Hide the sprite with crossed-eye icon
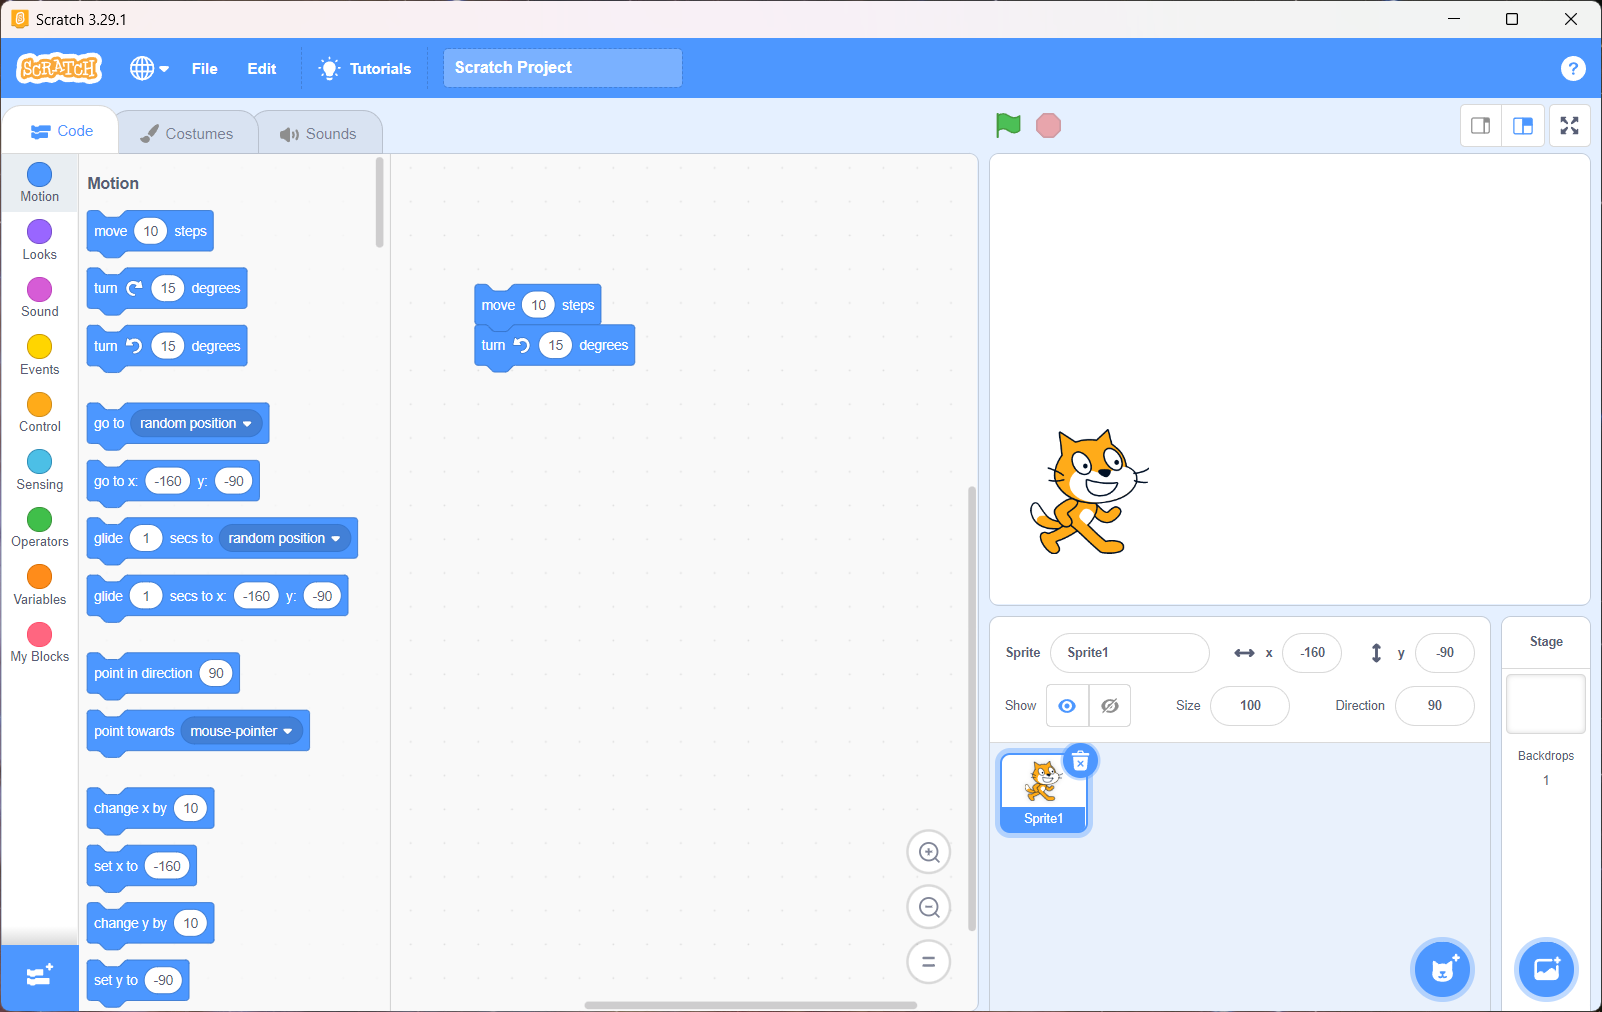This screenshot has width=1602, height=1012. pos(1110,706)
